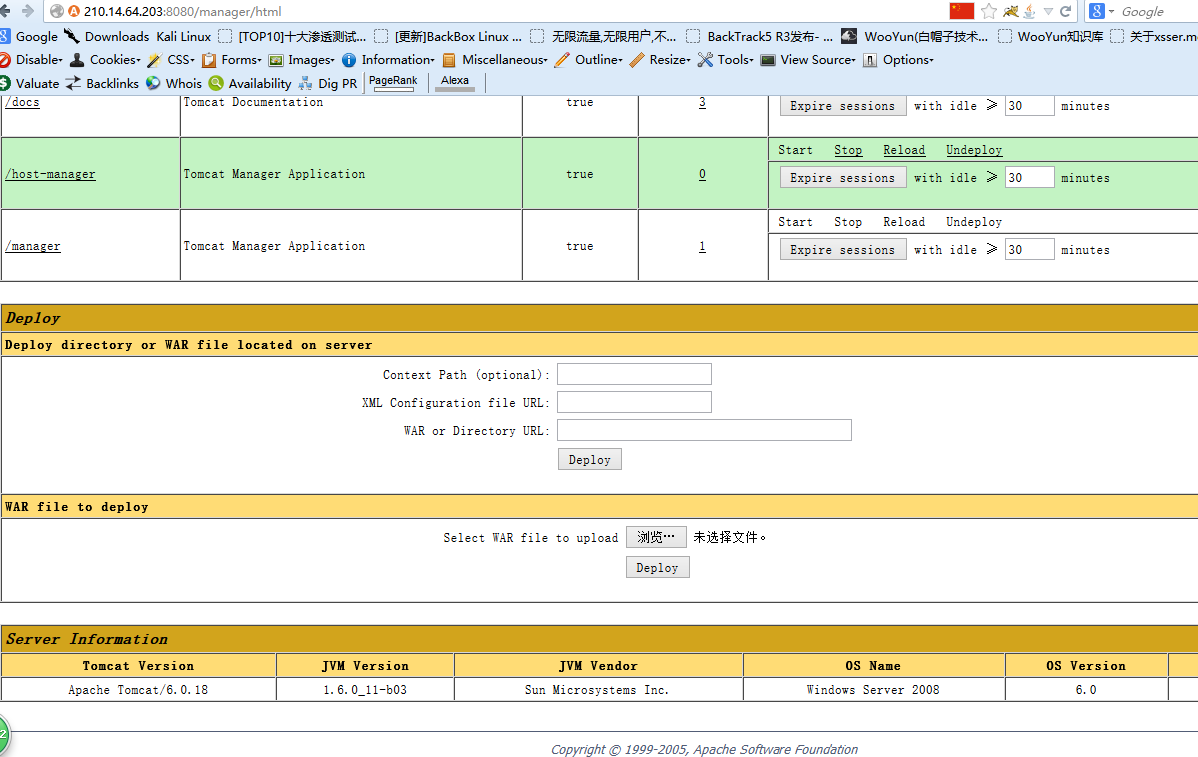The height and width of the screenshot is (757, 1198).
Task: Open the View Source toolbar menu
Action: click(x=808, y=60)
